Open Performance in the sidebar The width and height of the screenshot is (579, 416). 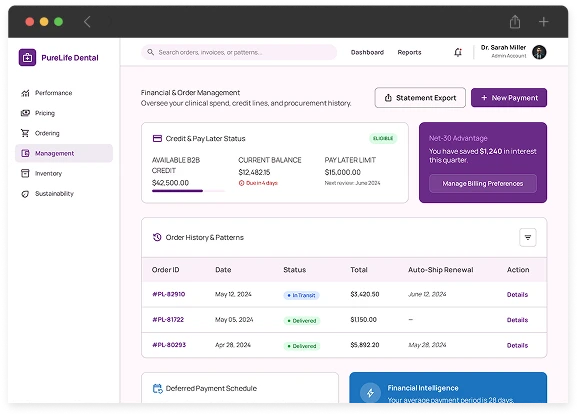[x=64, y=93]
